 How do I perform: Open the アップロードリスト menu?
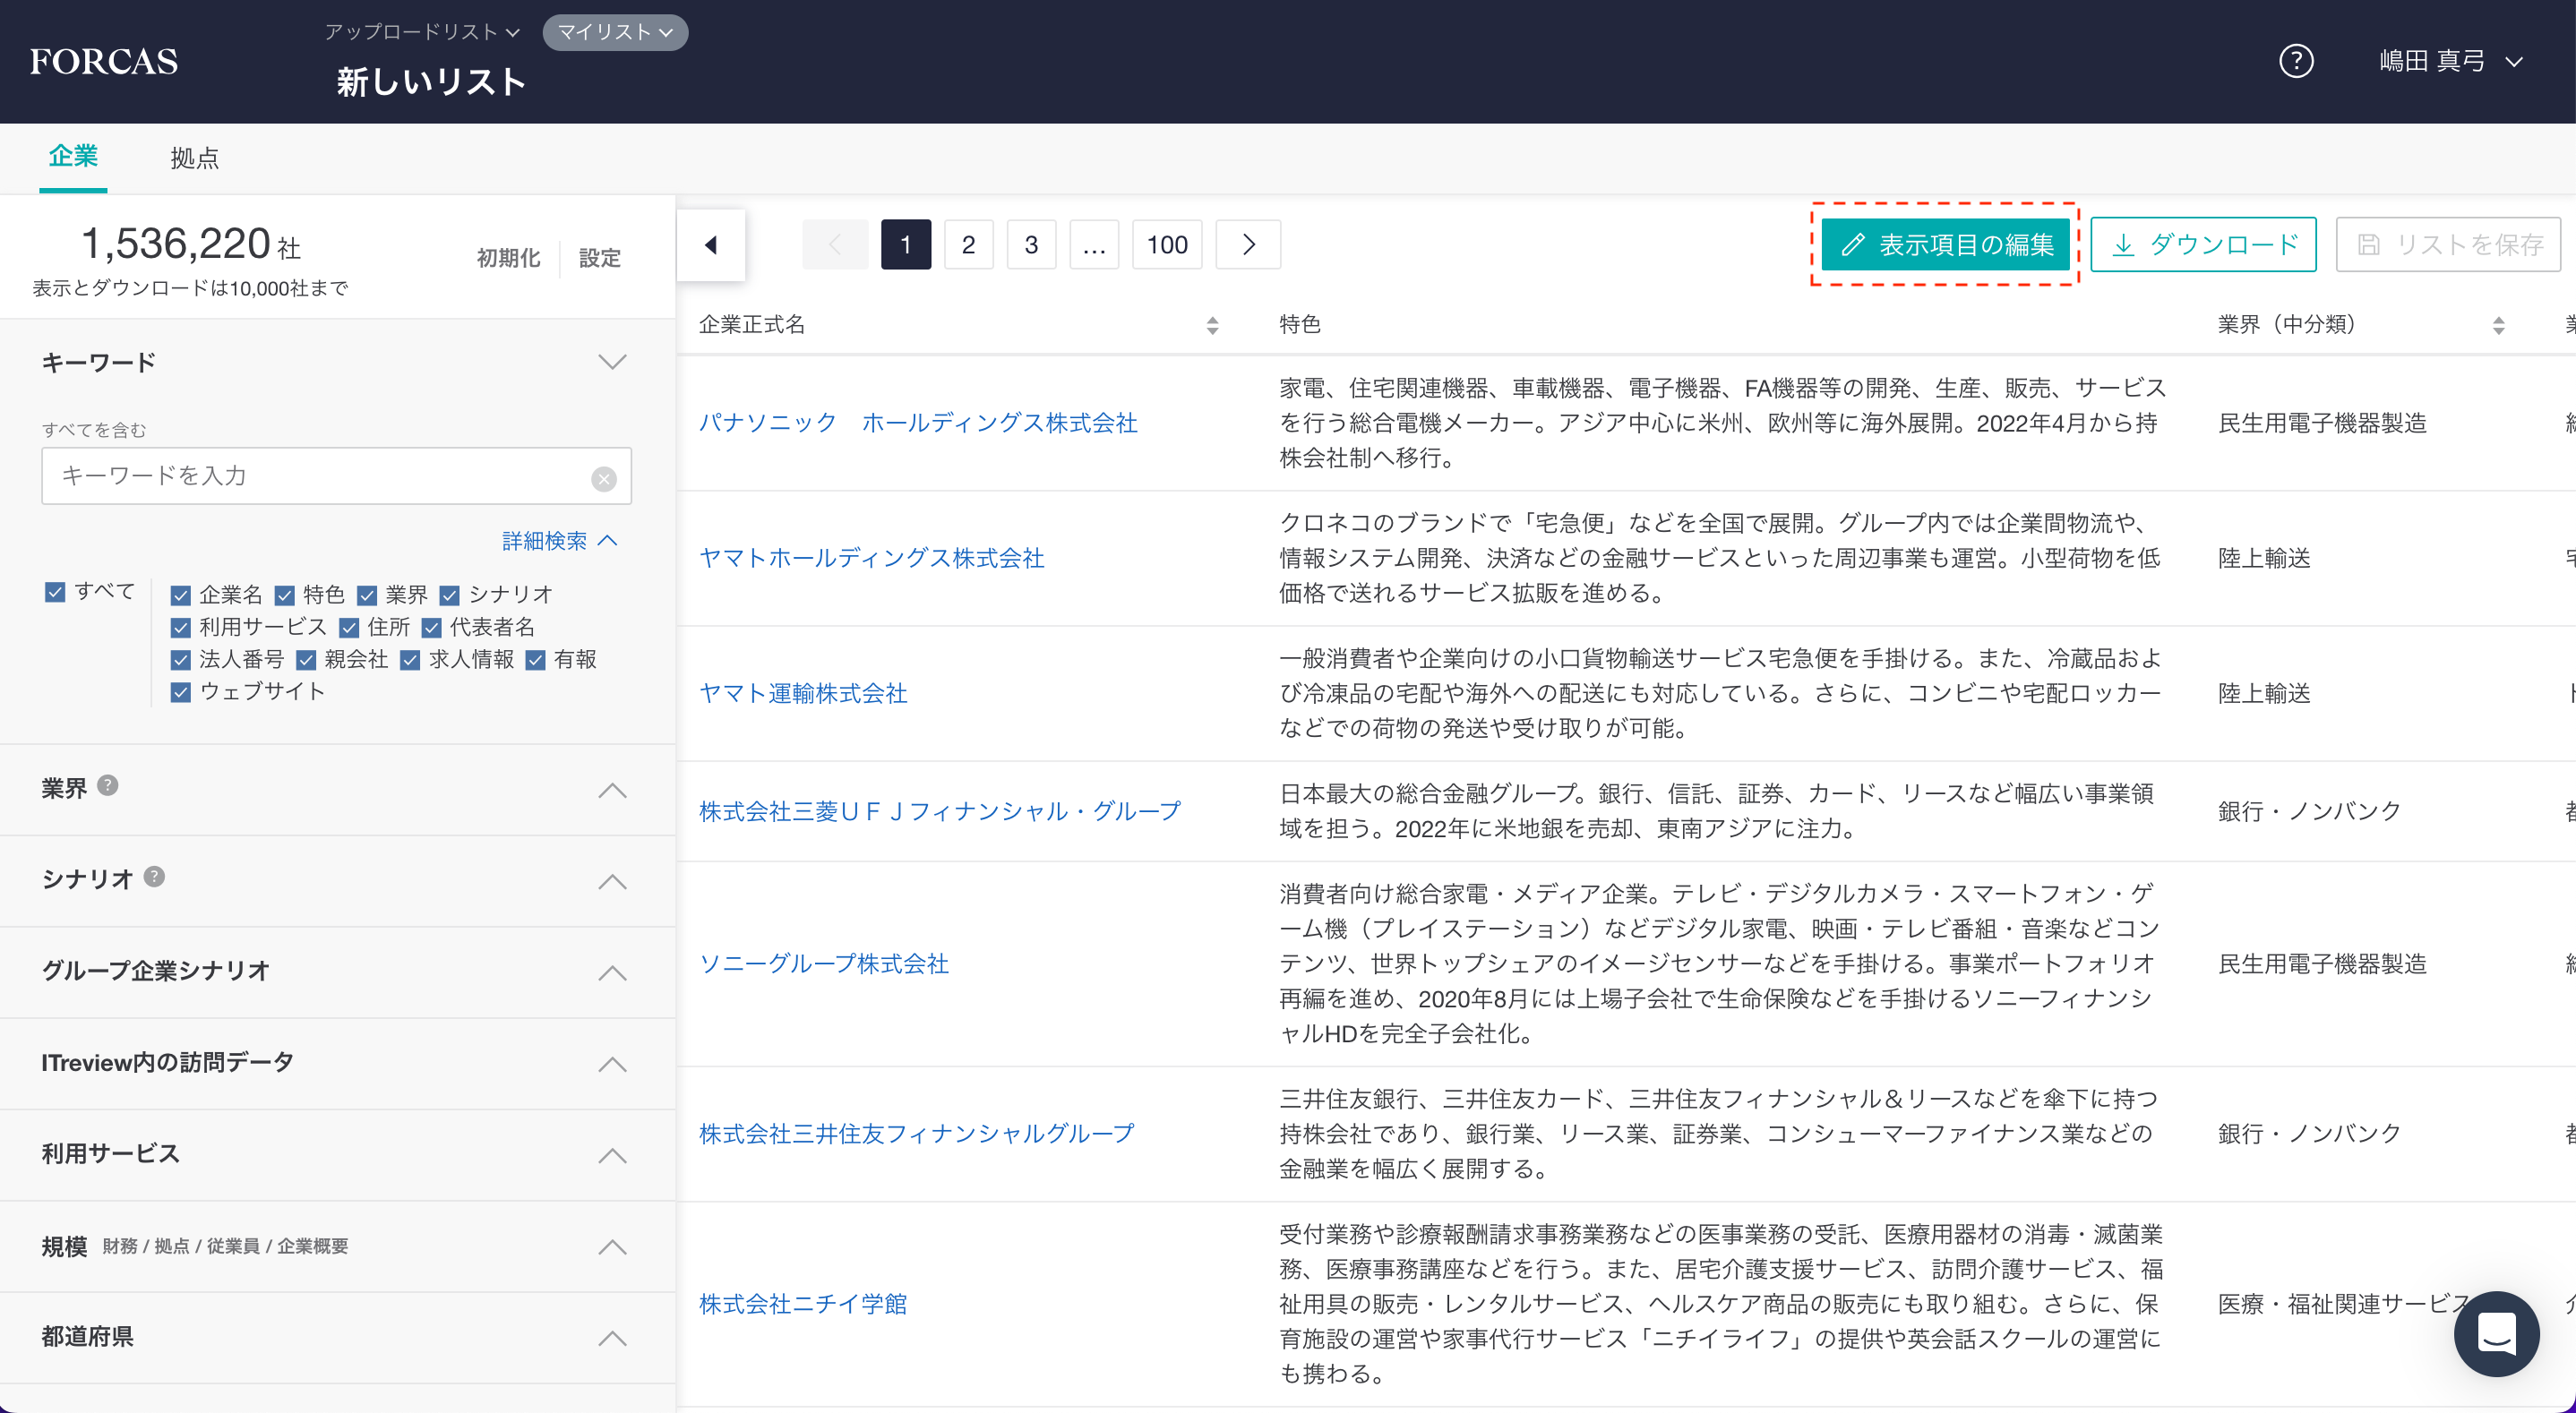point(421,32)
